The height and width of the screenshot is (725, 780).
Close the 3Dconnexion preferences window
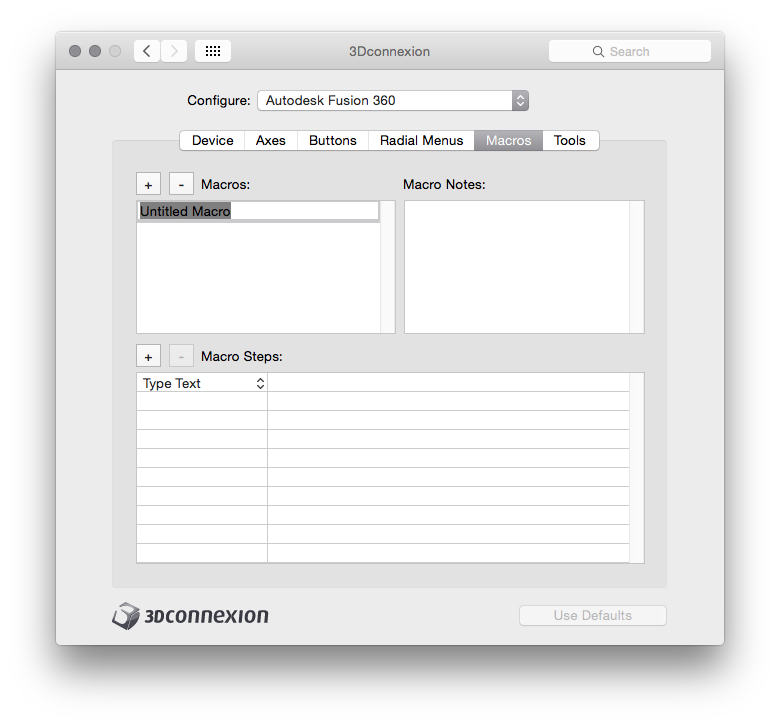pos(75,51)
